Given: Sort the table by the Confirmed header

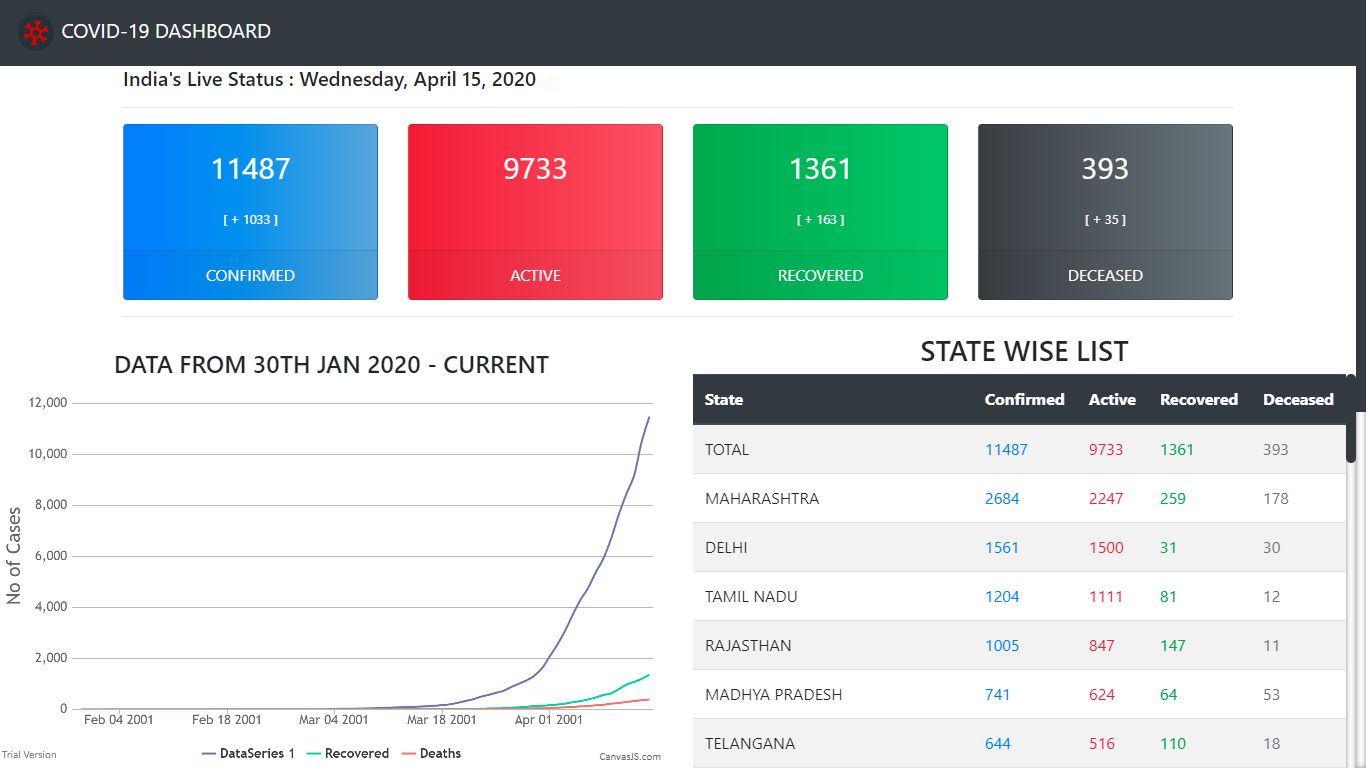Looking at the screenshot, I should [x=1024, y=399].
